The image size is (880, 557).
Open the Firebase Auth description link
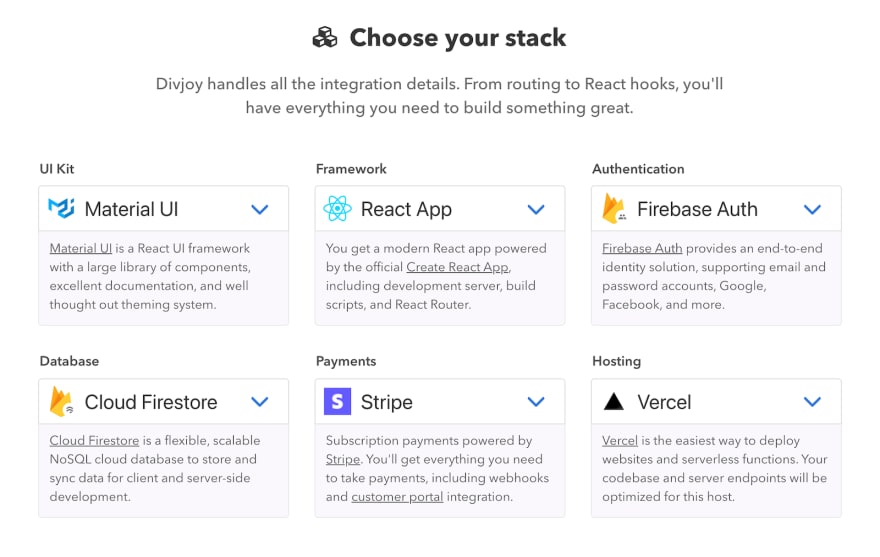[x=642, y=248]
